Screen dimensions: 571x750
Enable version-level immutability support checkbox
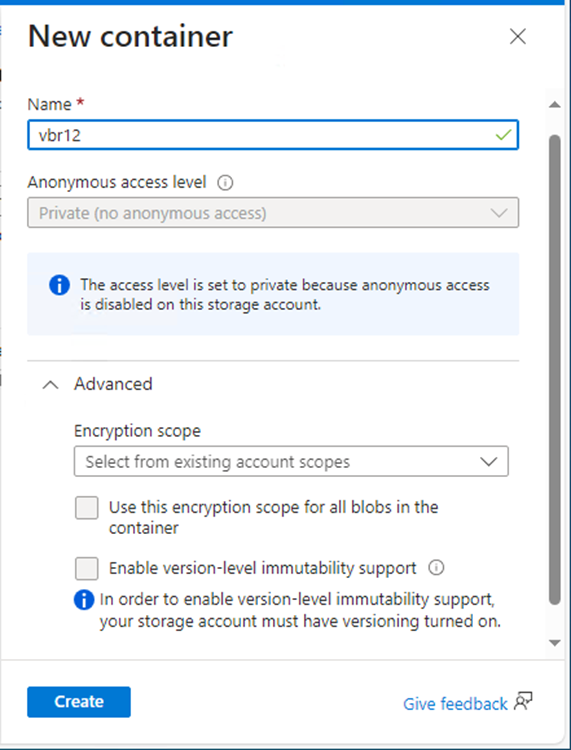point(87,568)
